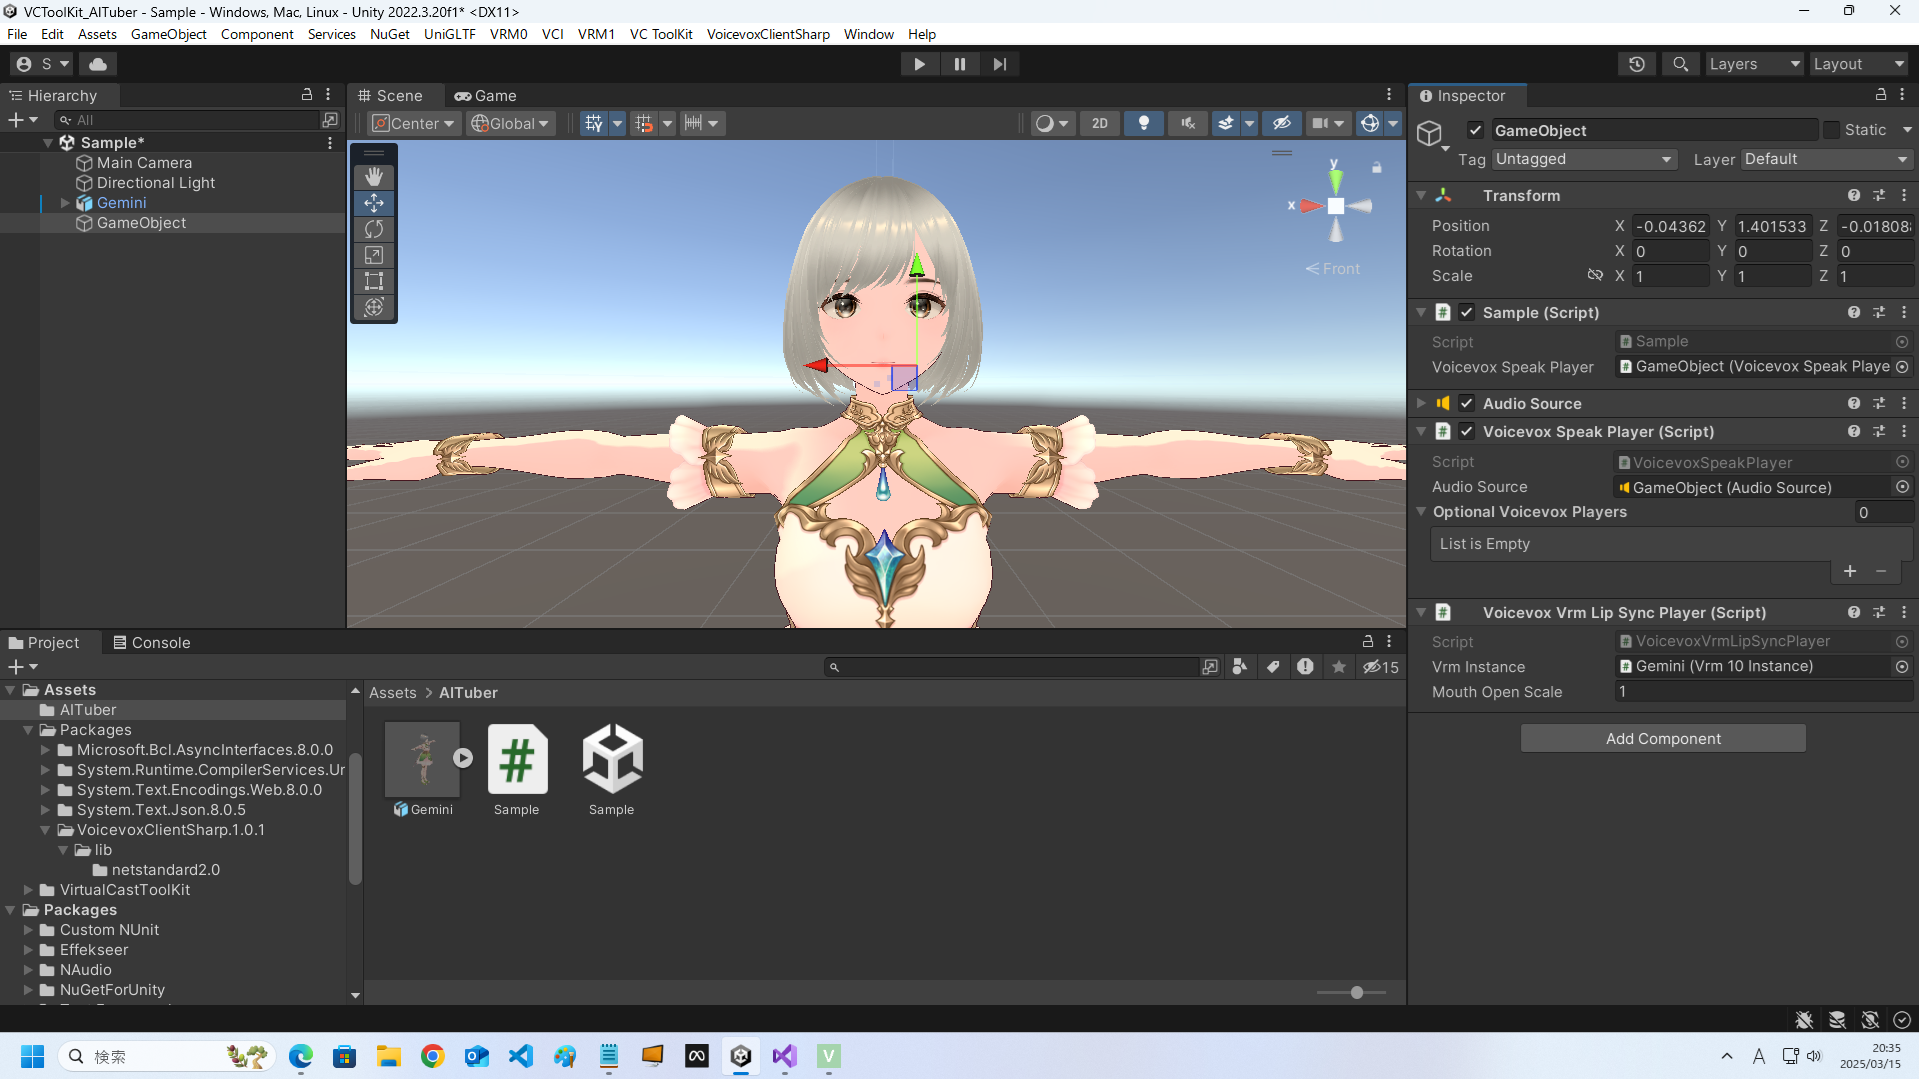Select Directional Light in the Hierarchy
Screen dimensions: 1919x1080
156,183
